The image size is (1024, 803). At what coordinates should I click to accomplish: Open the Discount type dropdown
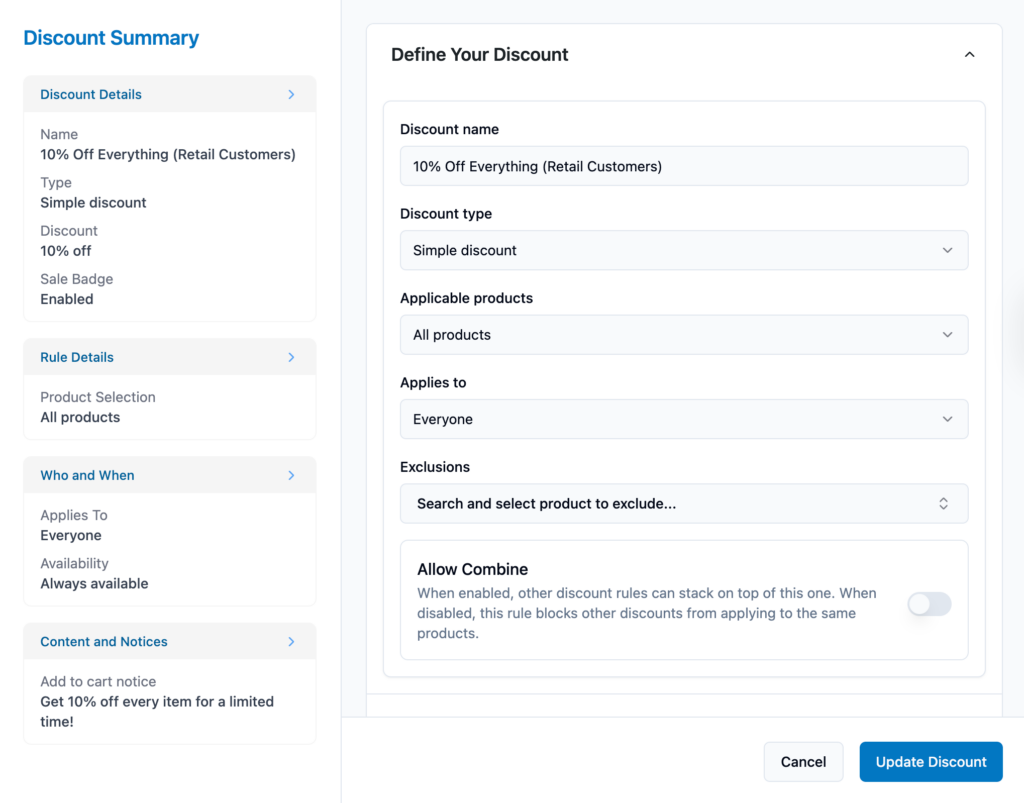[684, 250]
